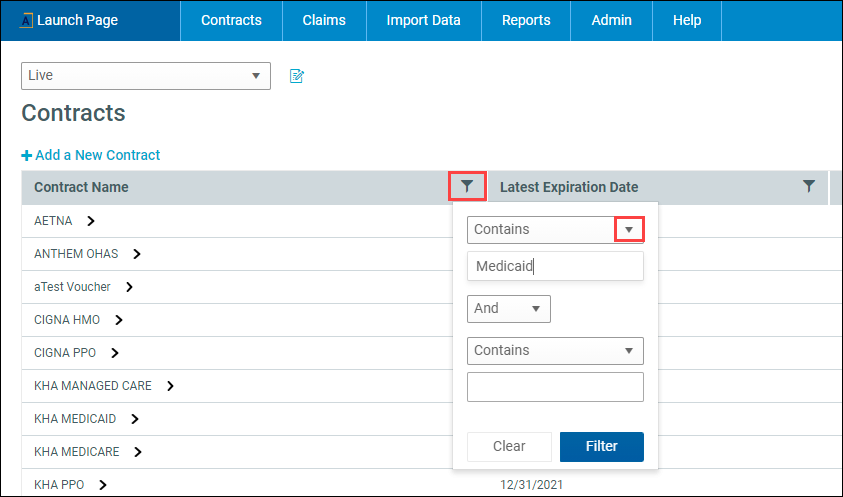Screen dimensions: 843x497
Task: Open the Live environment dropdown
Action: click(x=146, y=76)
